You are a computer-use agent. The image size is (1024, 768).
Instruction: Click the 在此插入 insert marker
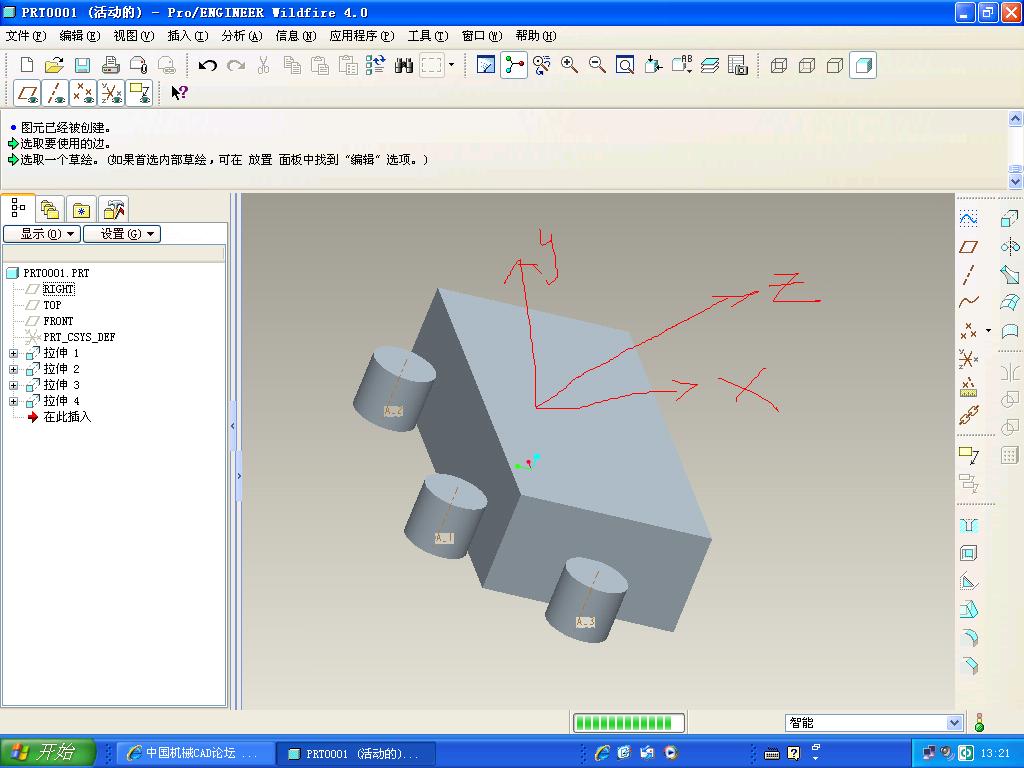click(67, 417)
